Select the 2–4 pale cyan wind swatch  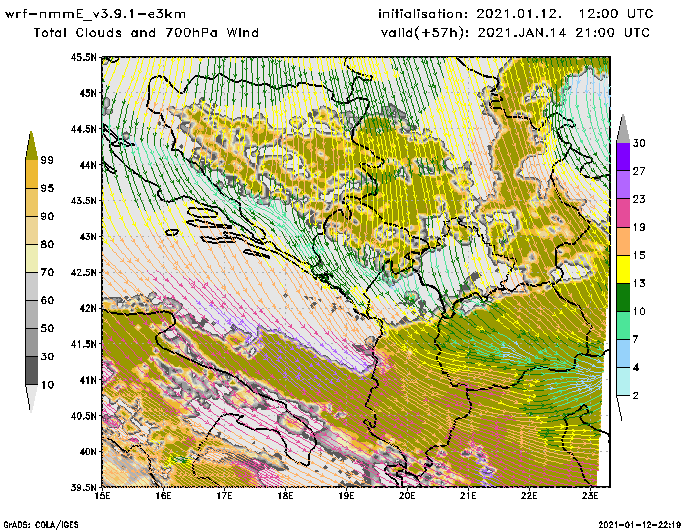[623, 381]
